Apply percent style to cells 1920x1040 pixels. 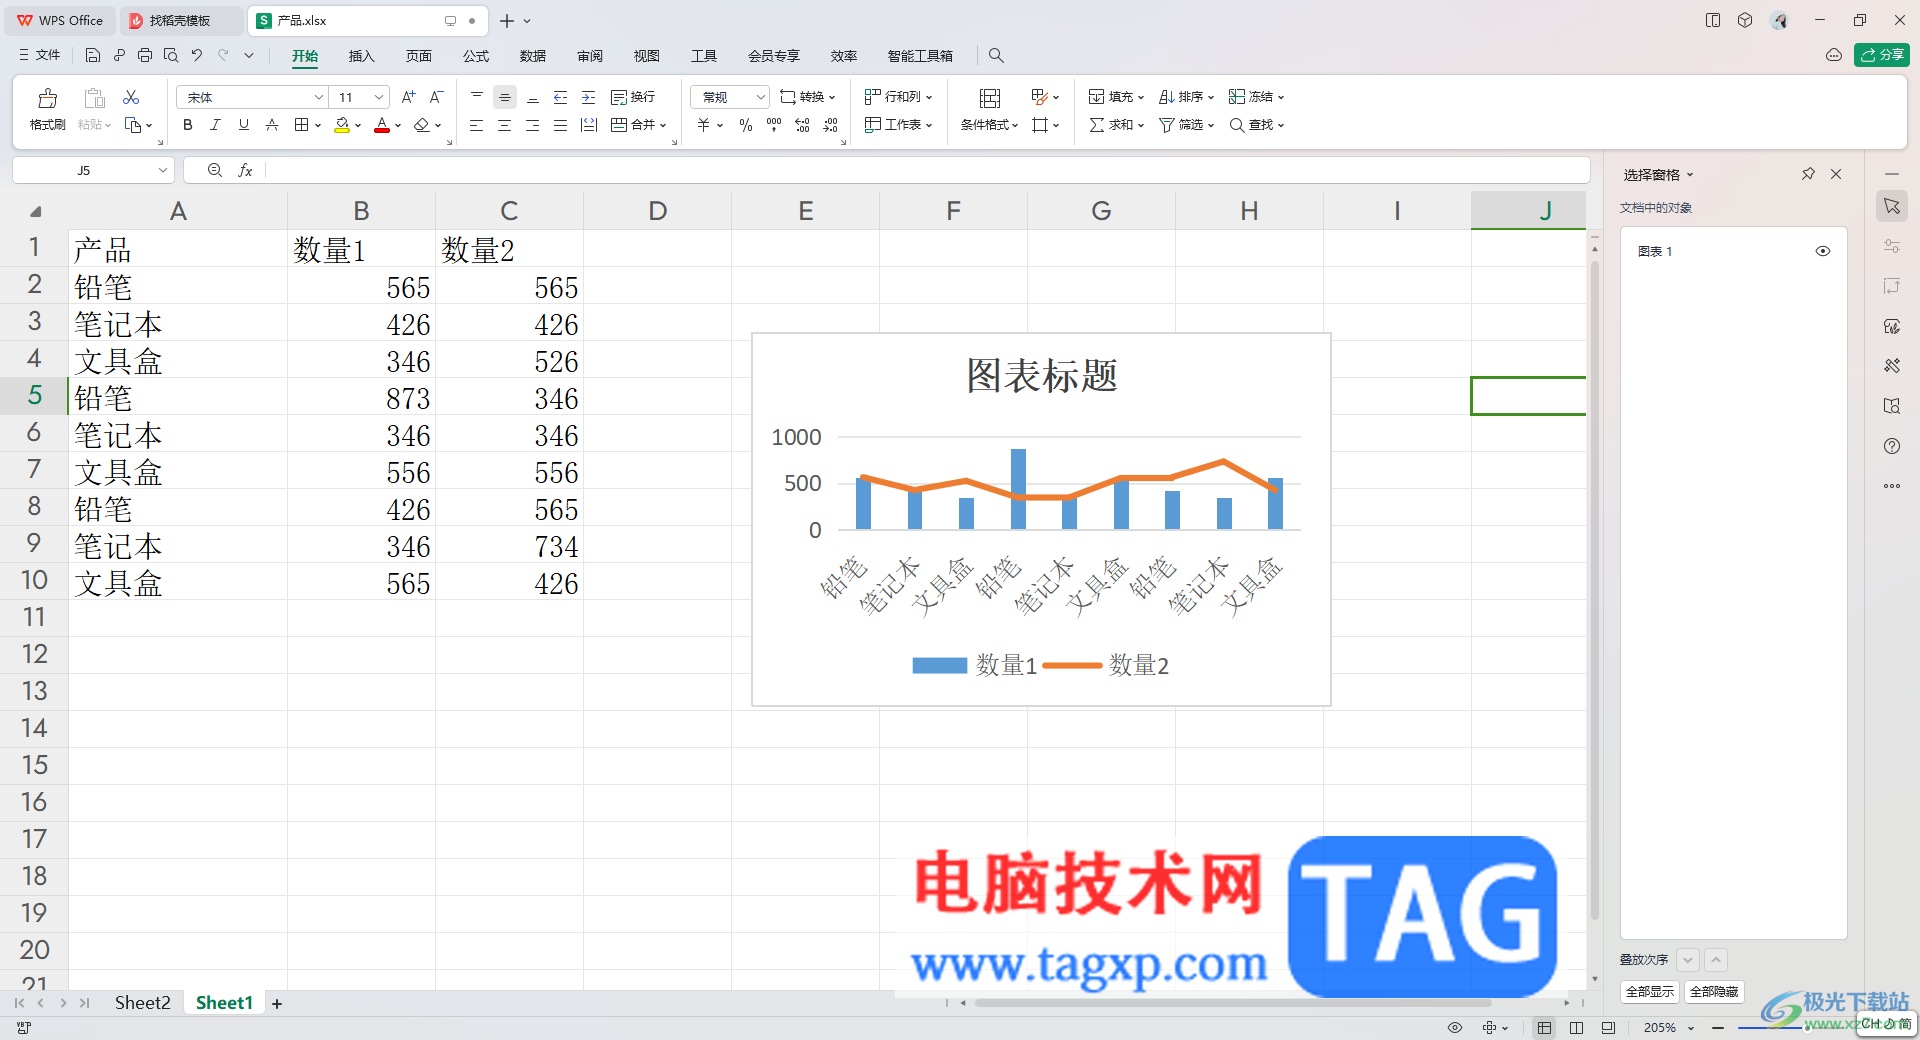pyautogui.click(x=746, y=125)
